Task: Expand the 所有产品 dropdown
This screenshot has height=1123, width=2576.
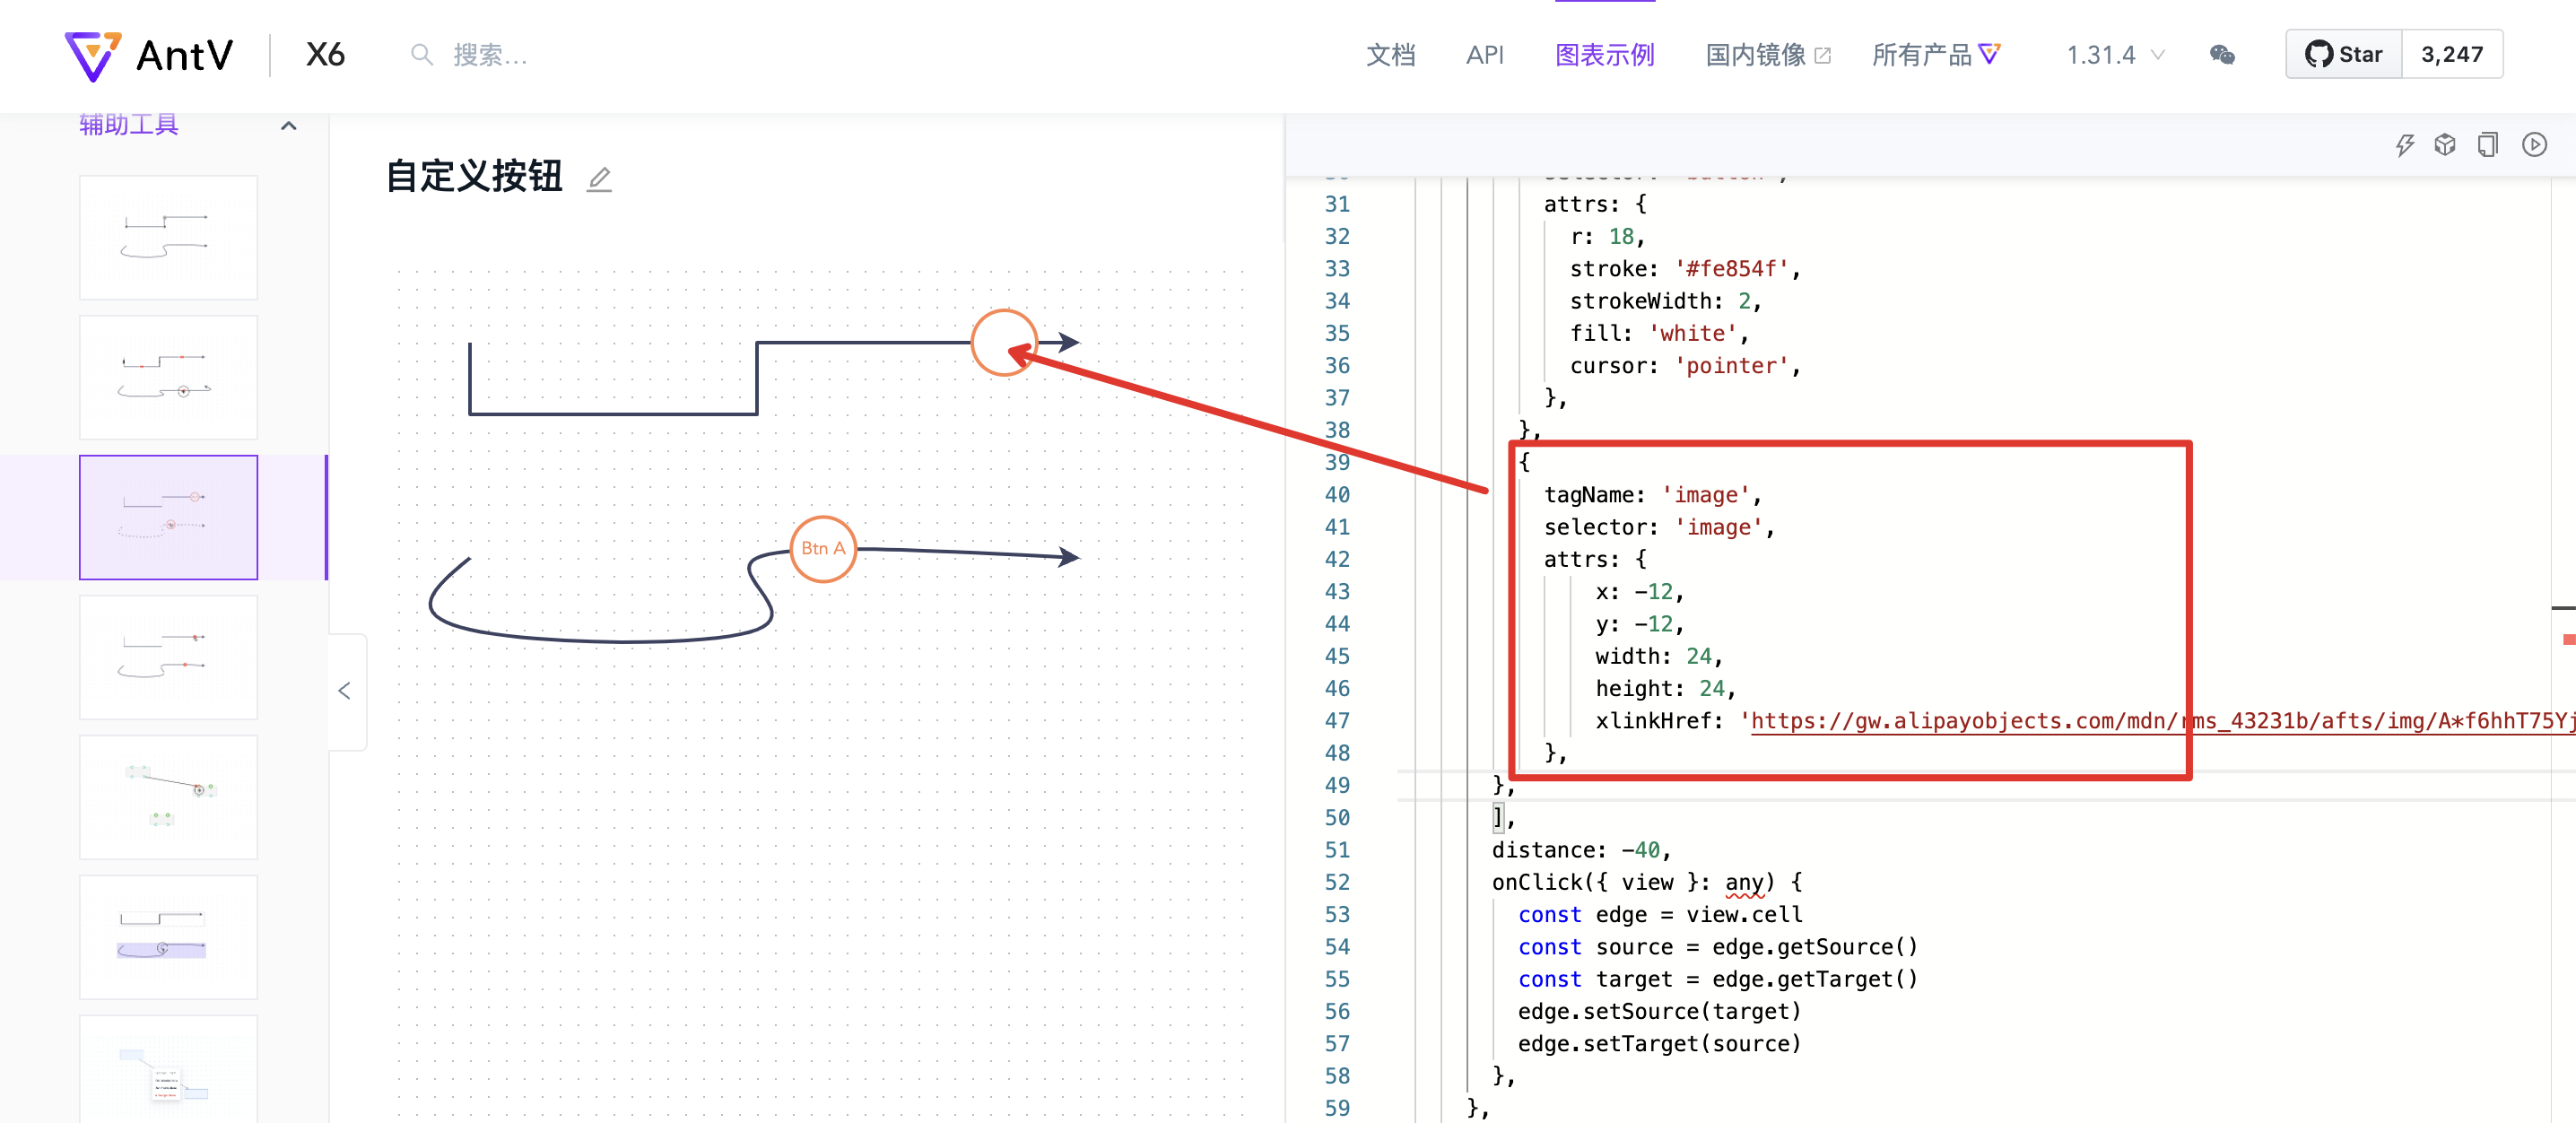Action: point(1936,55)
